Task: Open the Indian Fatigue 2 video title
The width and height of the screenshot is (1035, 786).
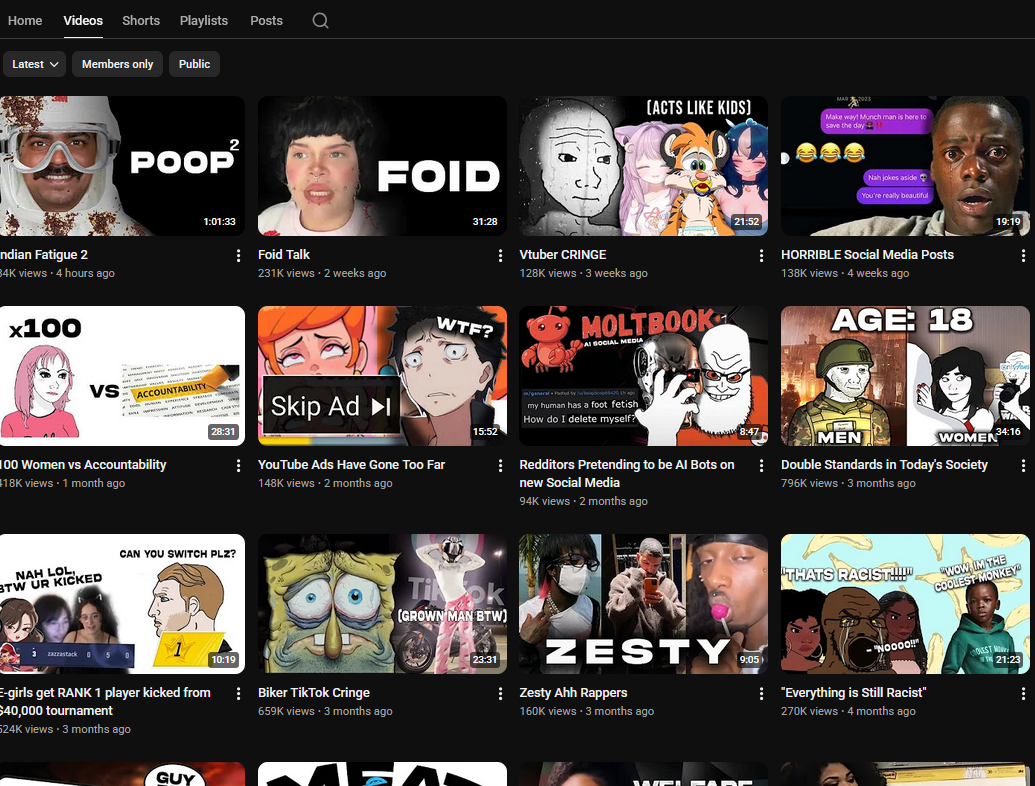Action: pos(44,255)
